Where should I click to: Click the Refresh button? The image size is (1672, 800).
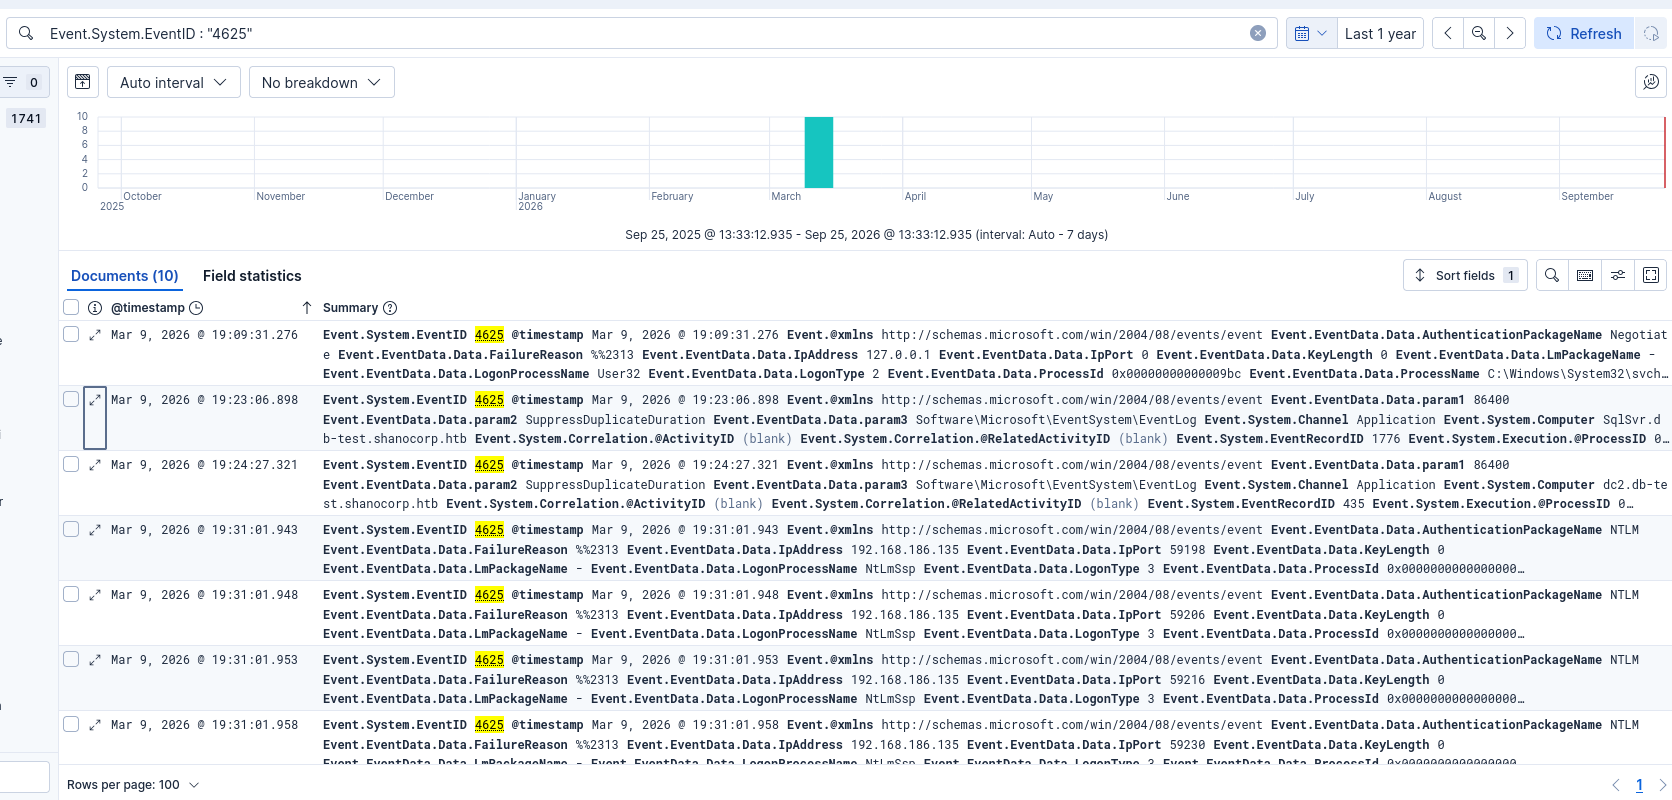pyautogui.click(x=1584, y=33)
